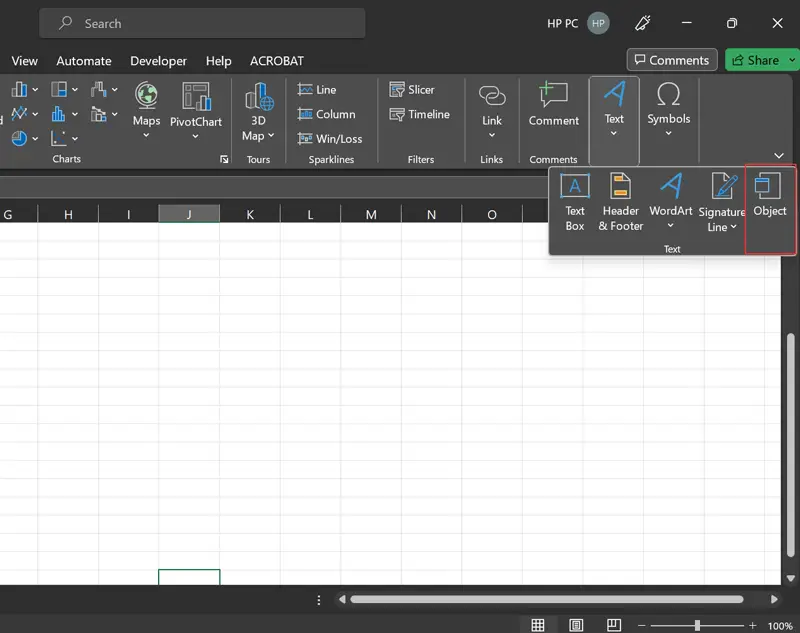Screen dimensions: 800x633
Task: Open the Comments pane button
Action: 671,60
